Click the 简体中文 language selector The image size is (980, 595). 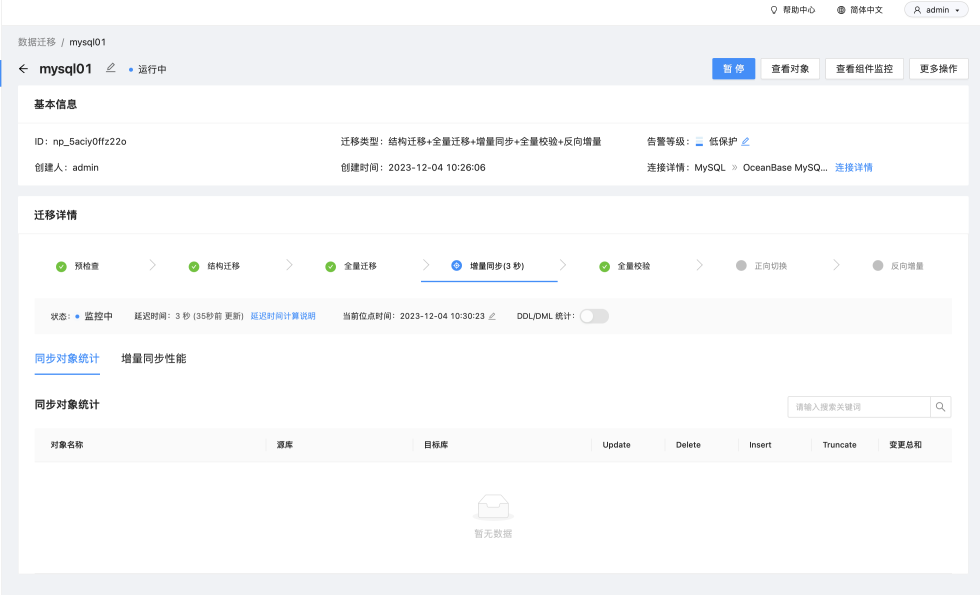tap(860, 10)
